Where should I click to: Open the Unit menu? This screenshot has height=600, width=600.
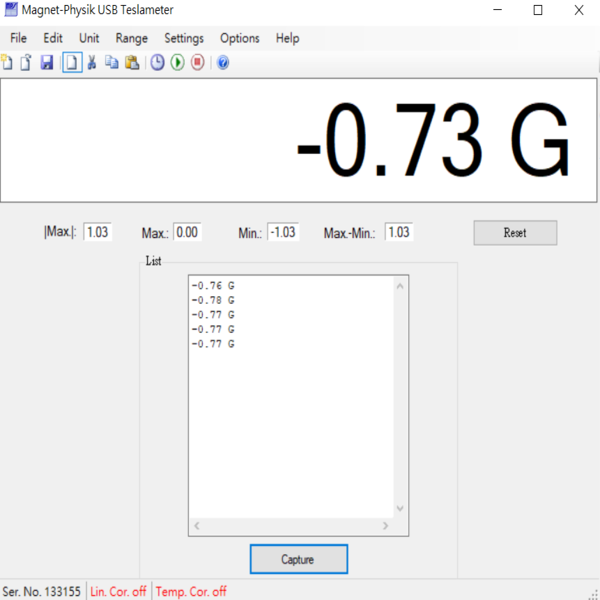89,38
